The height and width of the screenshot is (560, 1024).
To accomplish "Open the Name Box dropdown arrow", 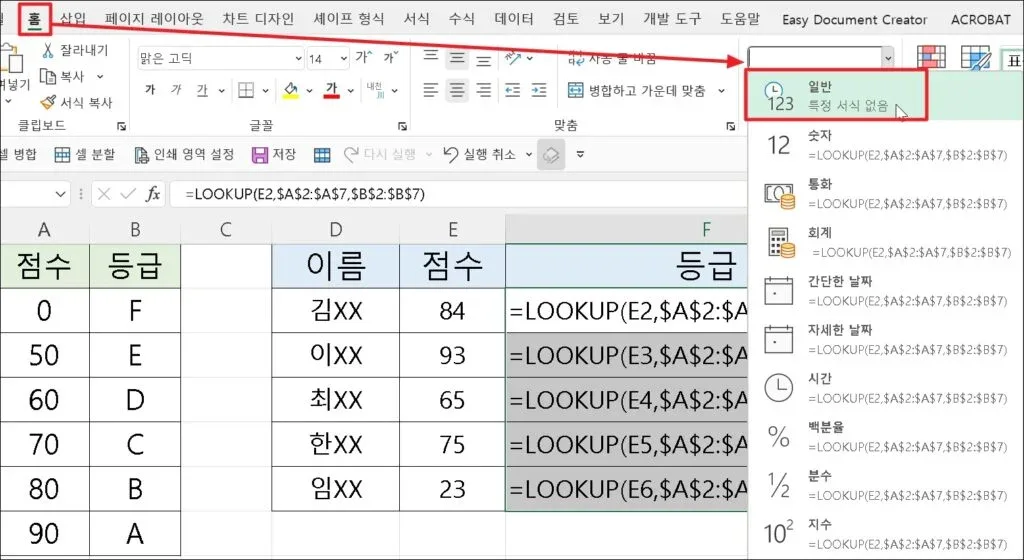I will coord(61,194).
